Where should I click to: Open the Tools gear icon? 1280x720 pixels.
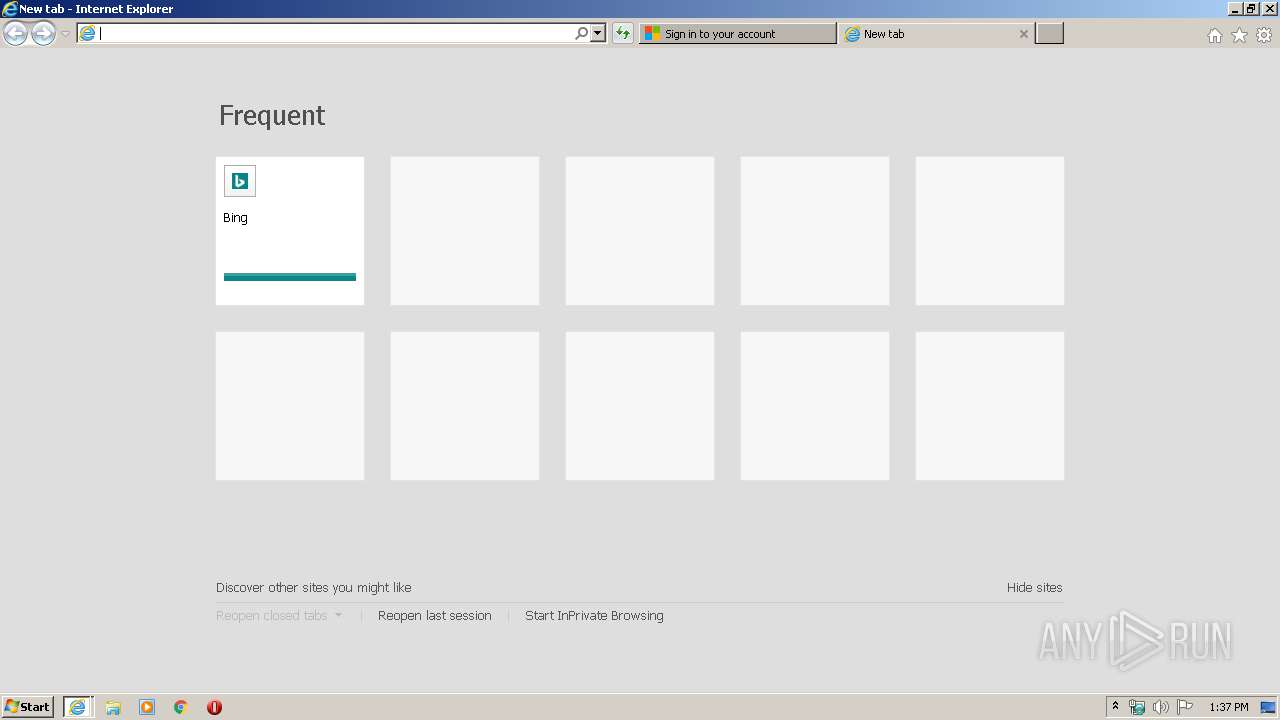pos(1264,35)
